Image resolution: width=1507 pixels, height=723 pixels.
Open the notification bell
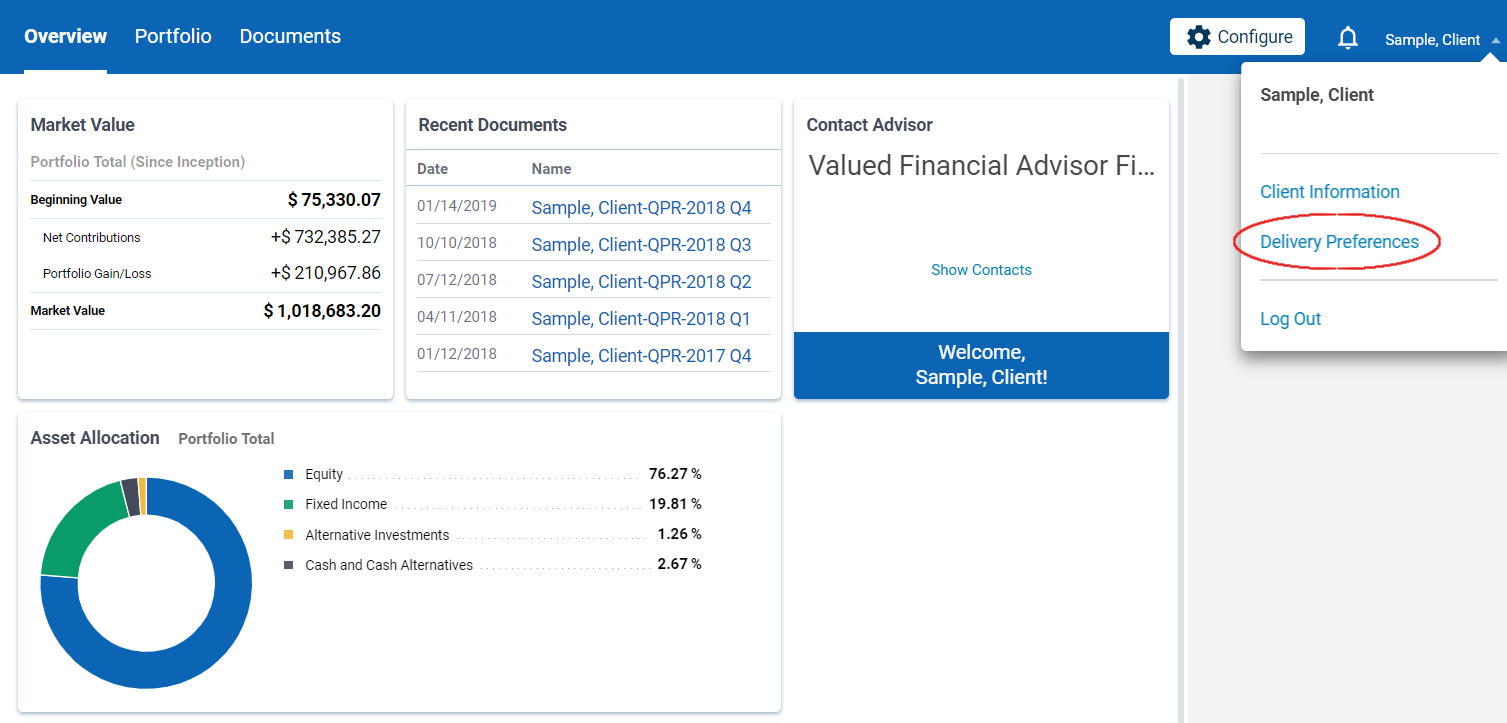[1348, 36]
